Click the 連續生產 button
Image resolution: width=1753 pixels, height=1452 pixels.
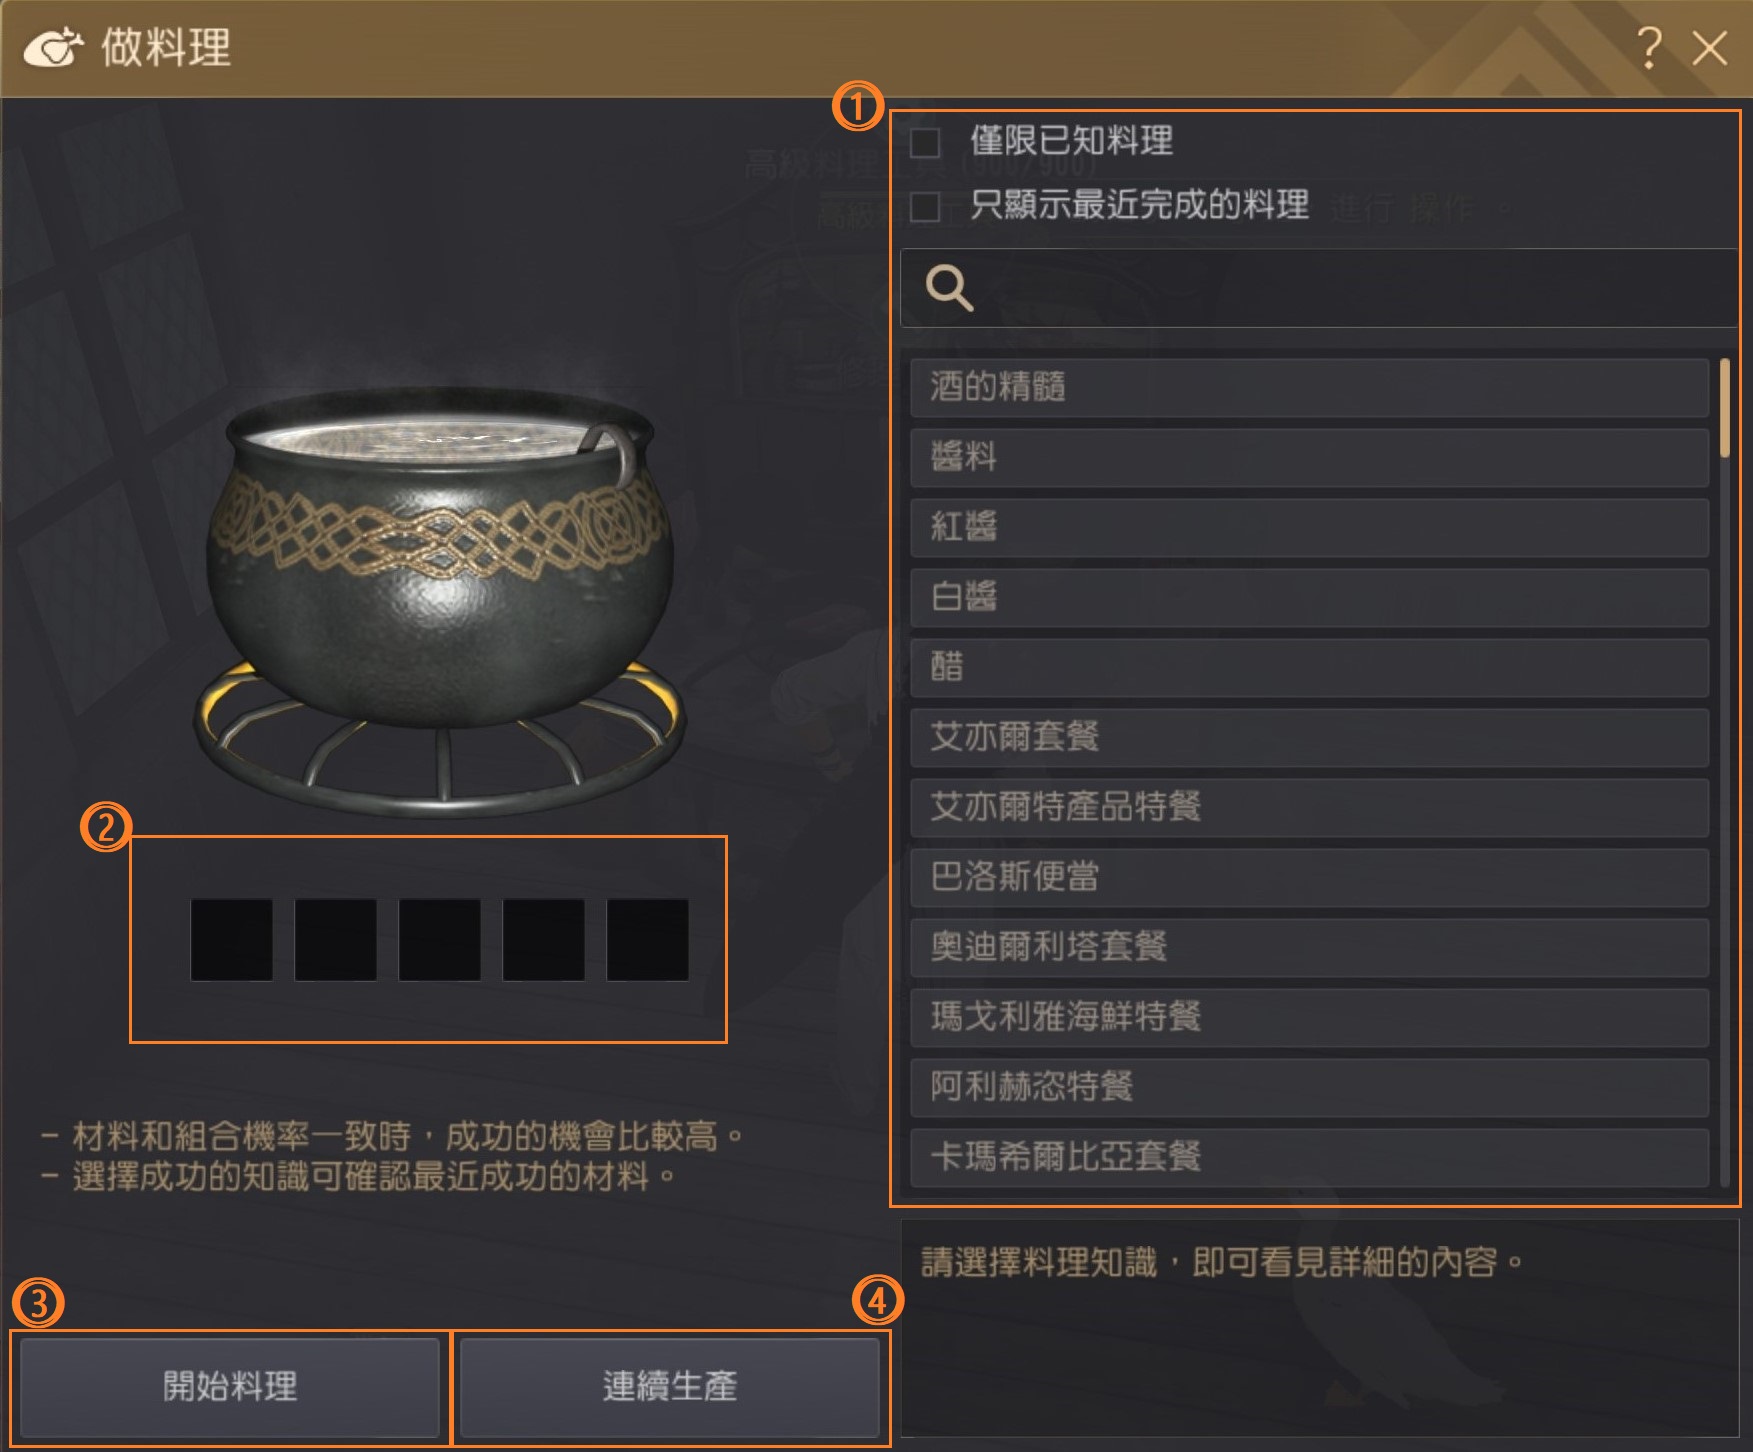click(669, 1387)
